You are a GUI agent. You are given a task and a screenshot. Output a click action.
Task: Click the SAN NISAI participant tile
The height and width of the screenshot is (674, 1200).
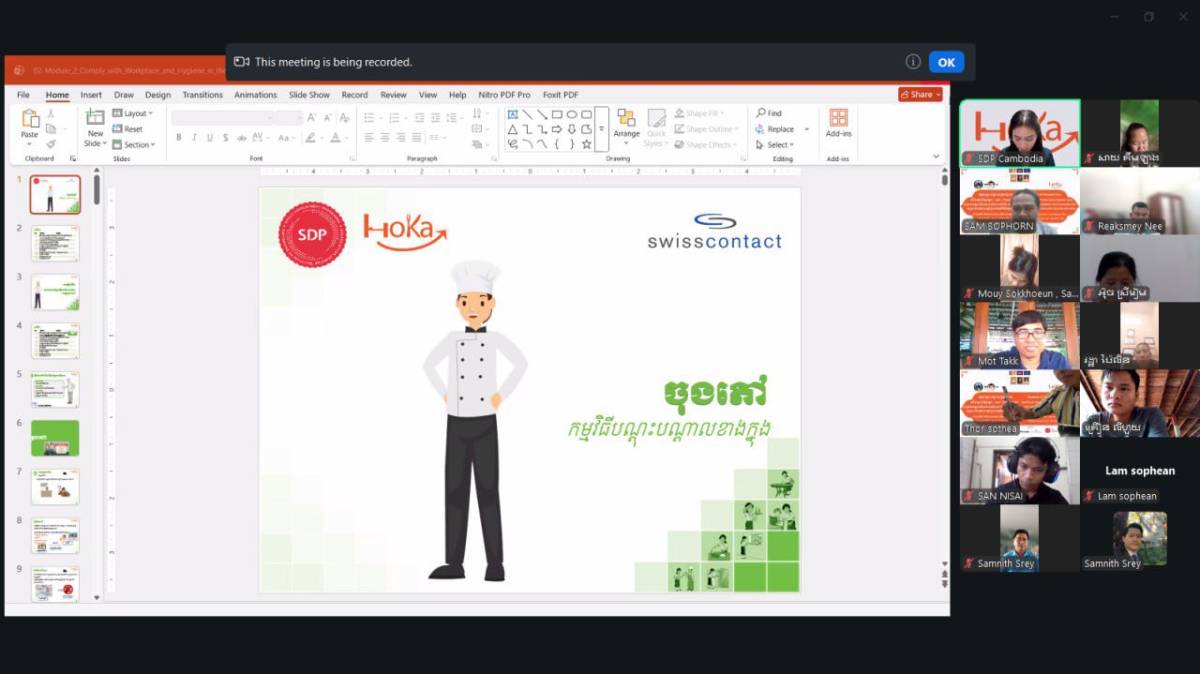click(1020, 470)
